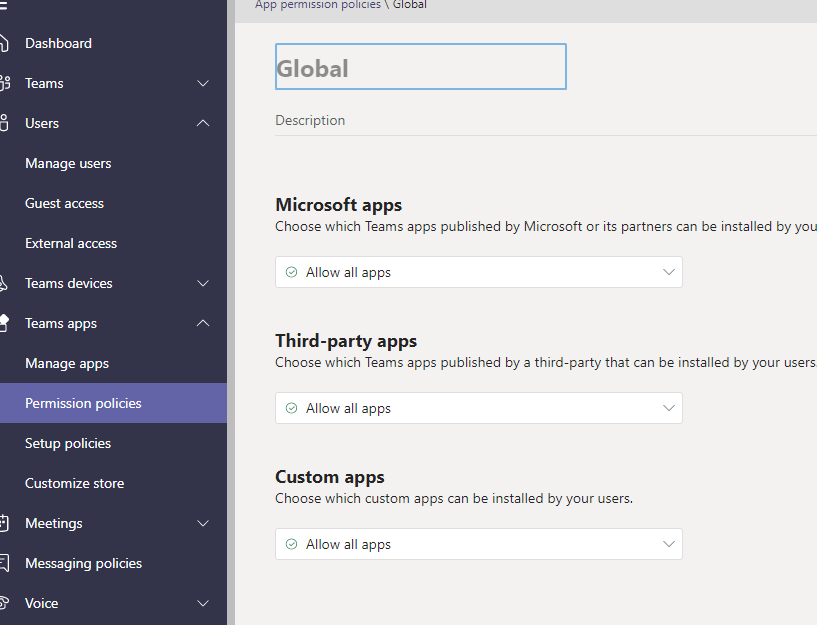Expand the Teams devices chevron
817x626 pixels.
coord(203,284)
